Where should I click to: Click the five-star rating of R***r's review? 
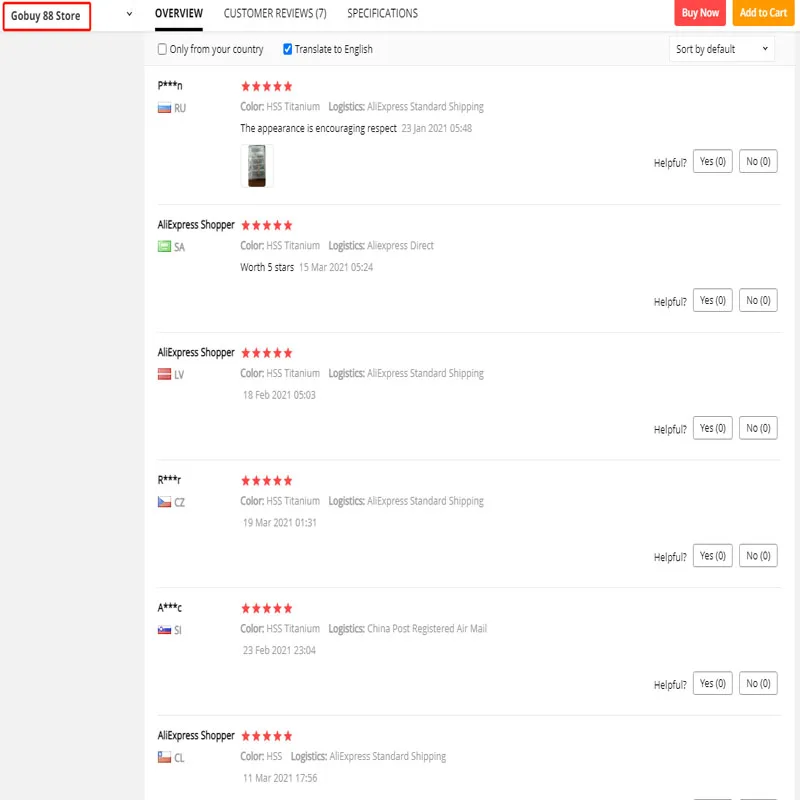click(266, 481)
